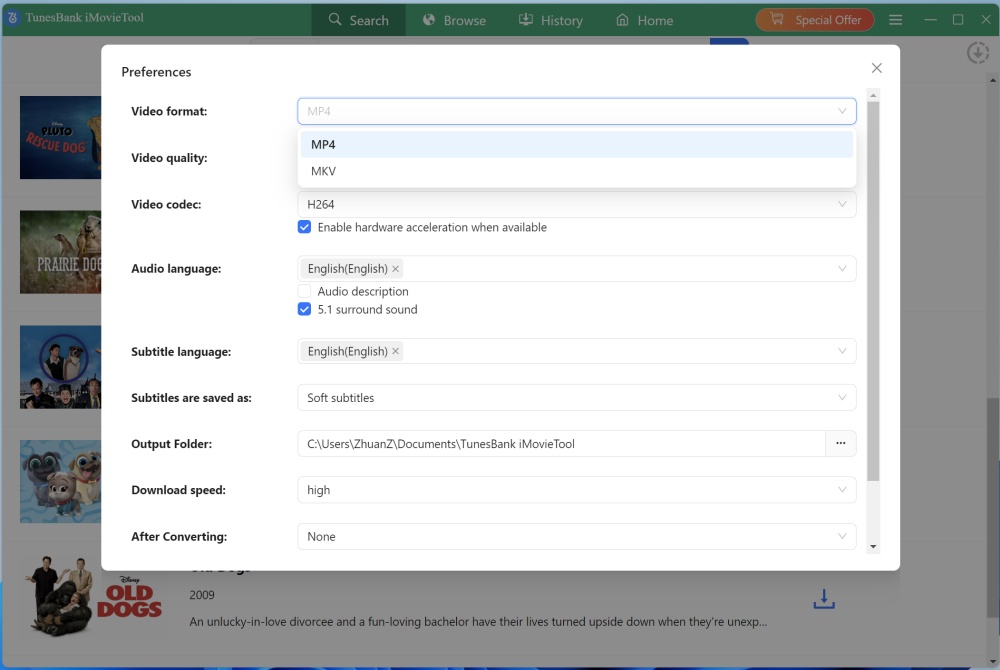Go to the History tab
This screenshot has width=1000, height=670.
[550, 20]
